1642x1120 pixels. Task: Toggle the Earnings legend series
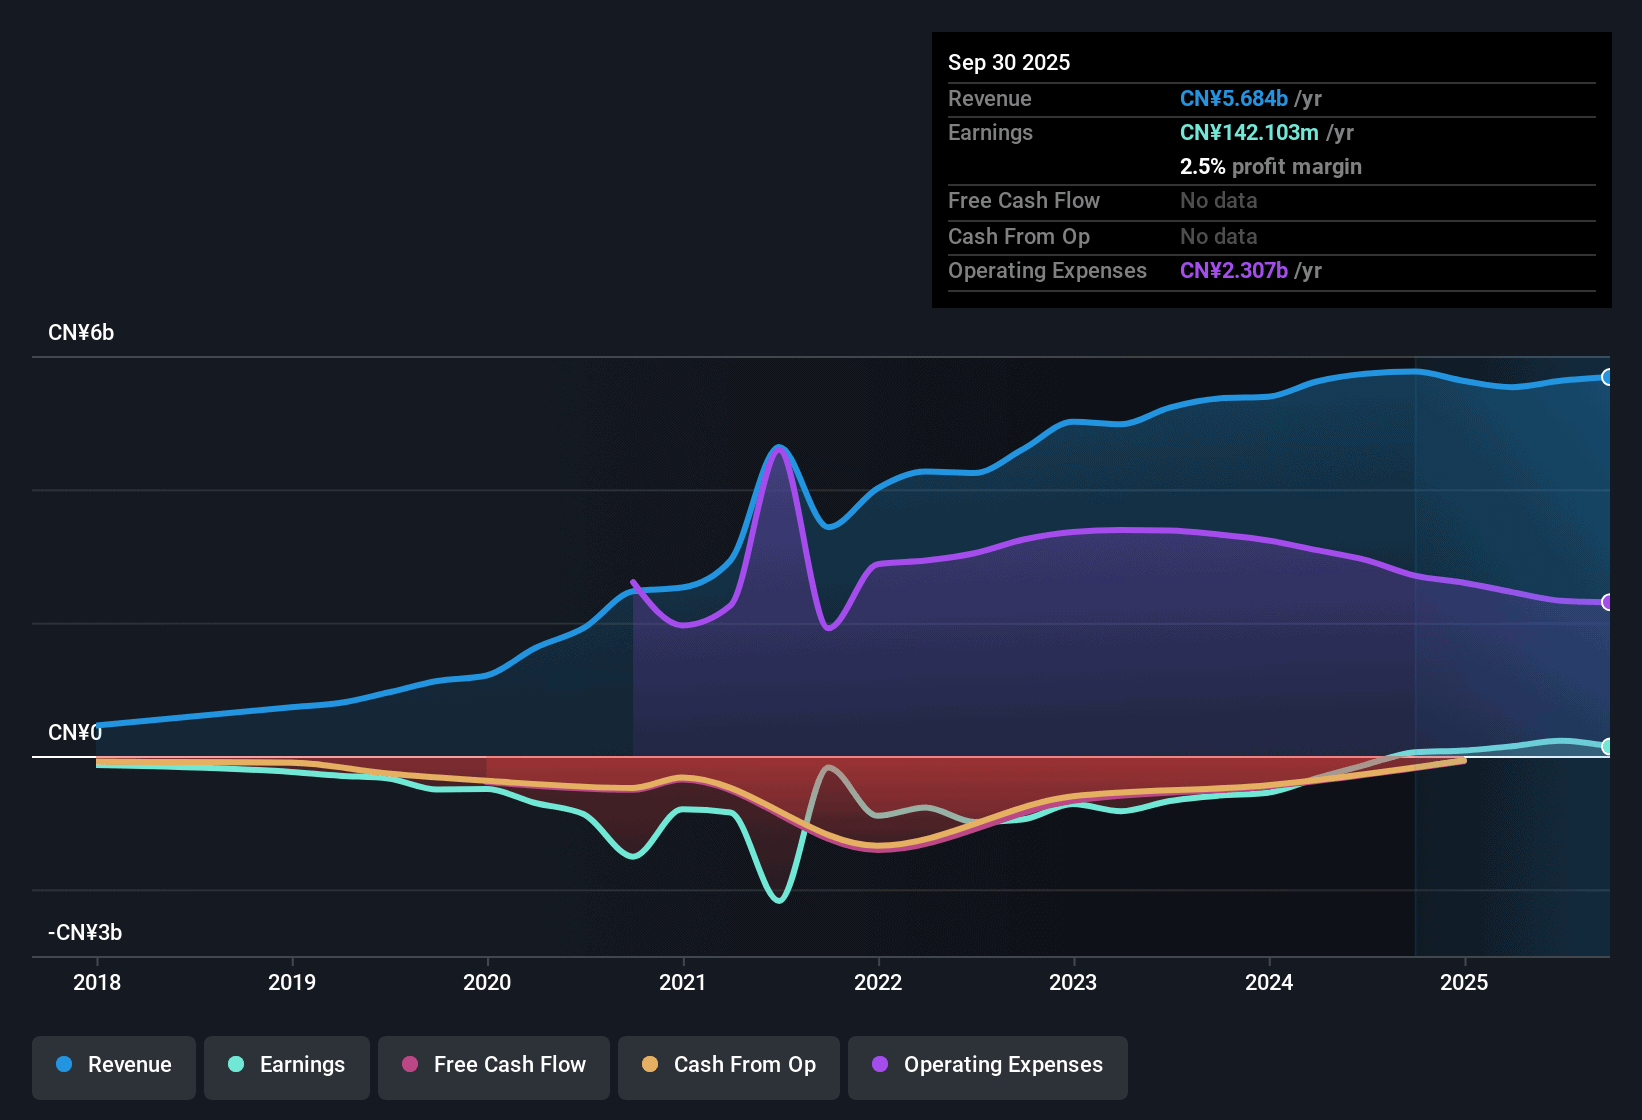point(287,1065)
